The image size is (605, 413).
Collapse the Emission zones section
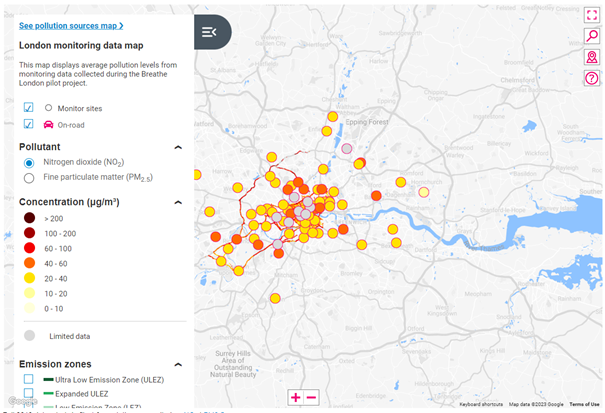coord(178,364)
